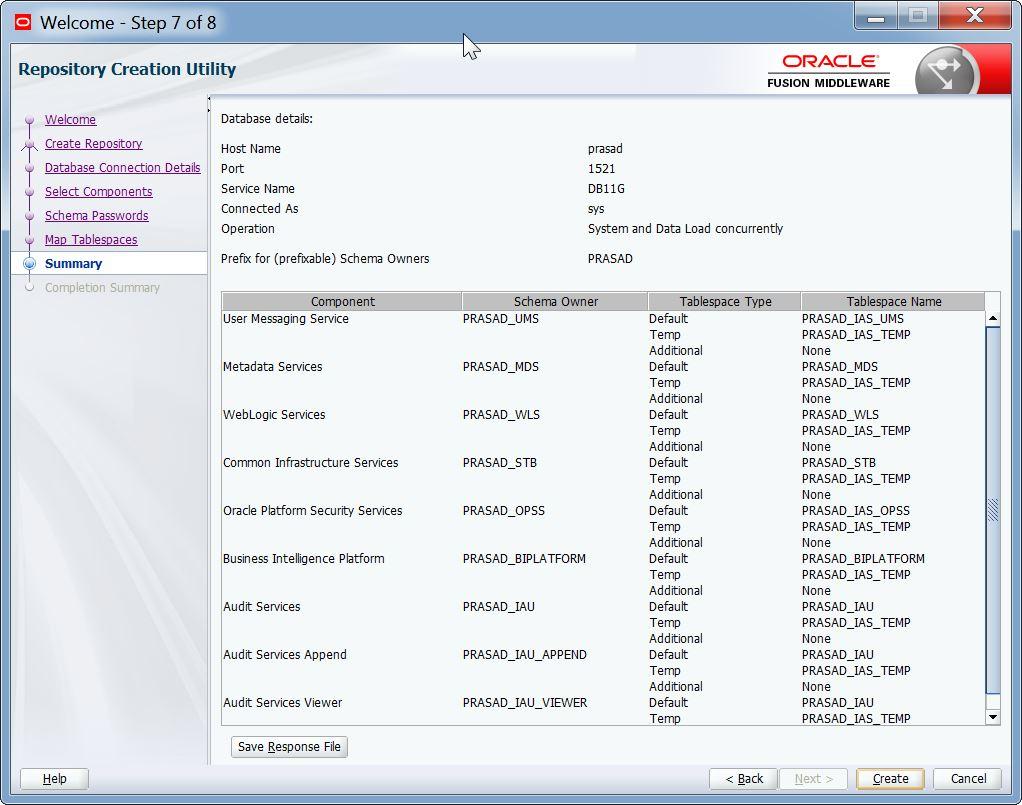Open the Schema Passwords step
This screenshot has width=1022, height=805.
96,216
